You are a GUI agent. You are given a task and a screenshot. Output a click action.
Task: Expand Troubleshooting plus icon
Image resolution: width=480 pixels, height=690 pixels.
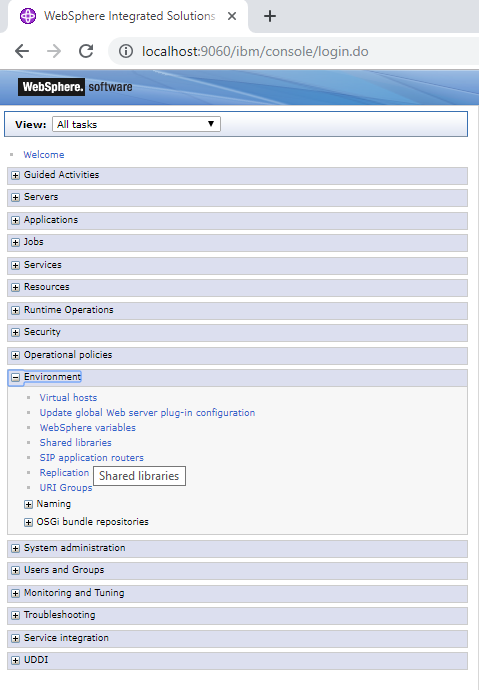(15, 615)
